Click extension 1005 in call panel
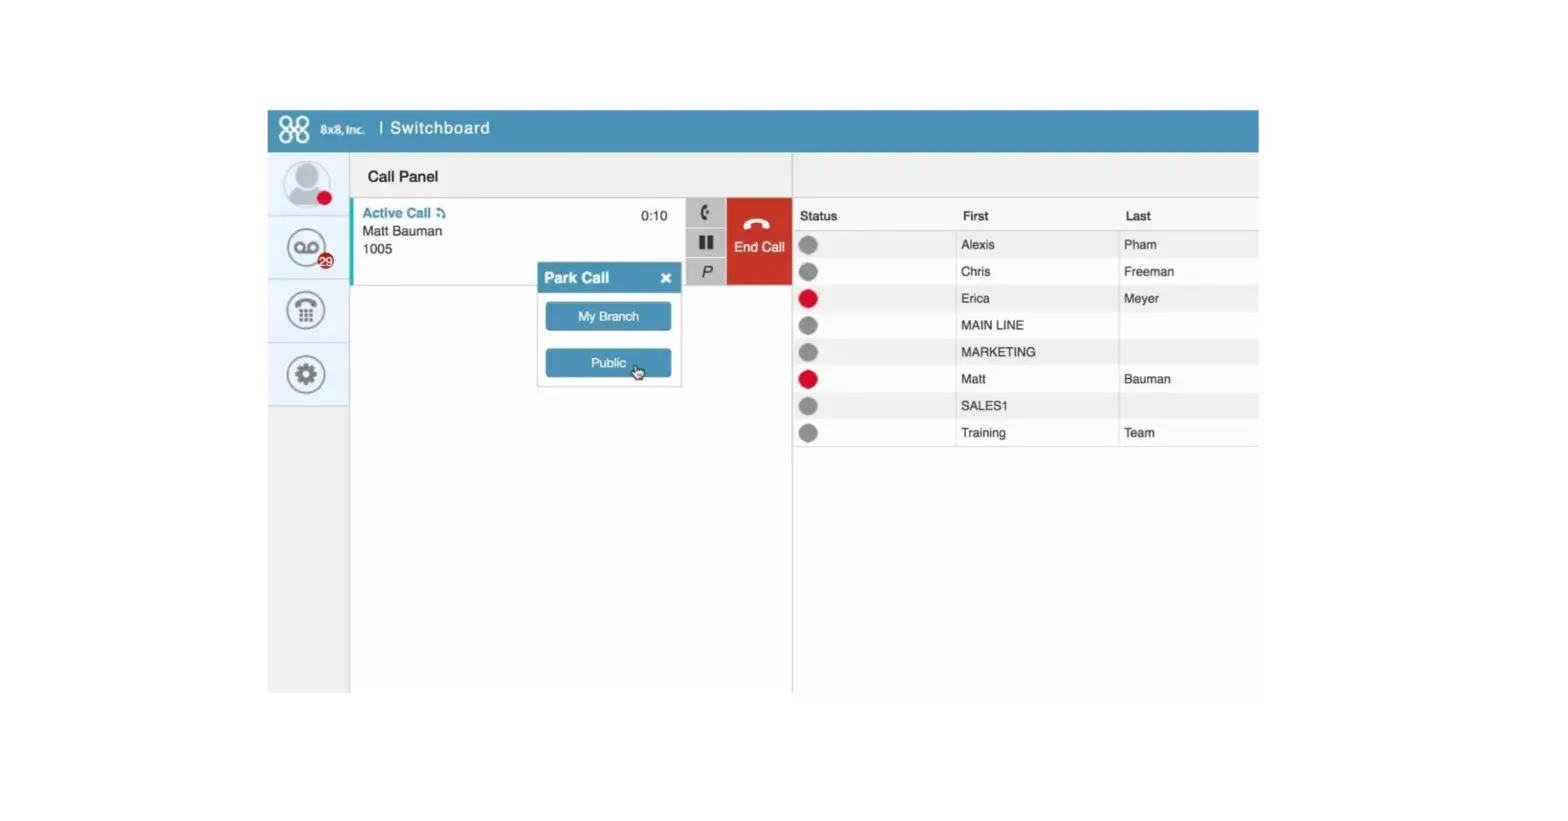 [x=377, y=249]
